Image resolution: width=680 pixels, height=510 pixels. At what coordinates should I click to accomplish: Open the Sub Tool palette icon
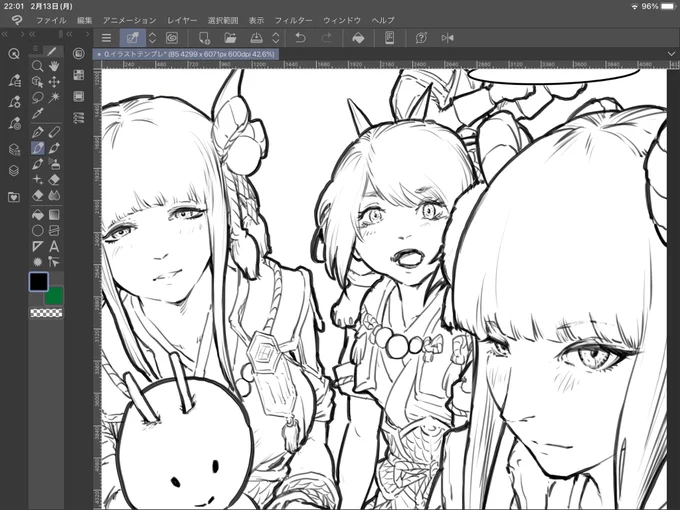(x=14, y=80)
